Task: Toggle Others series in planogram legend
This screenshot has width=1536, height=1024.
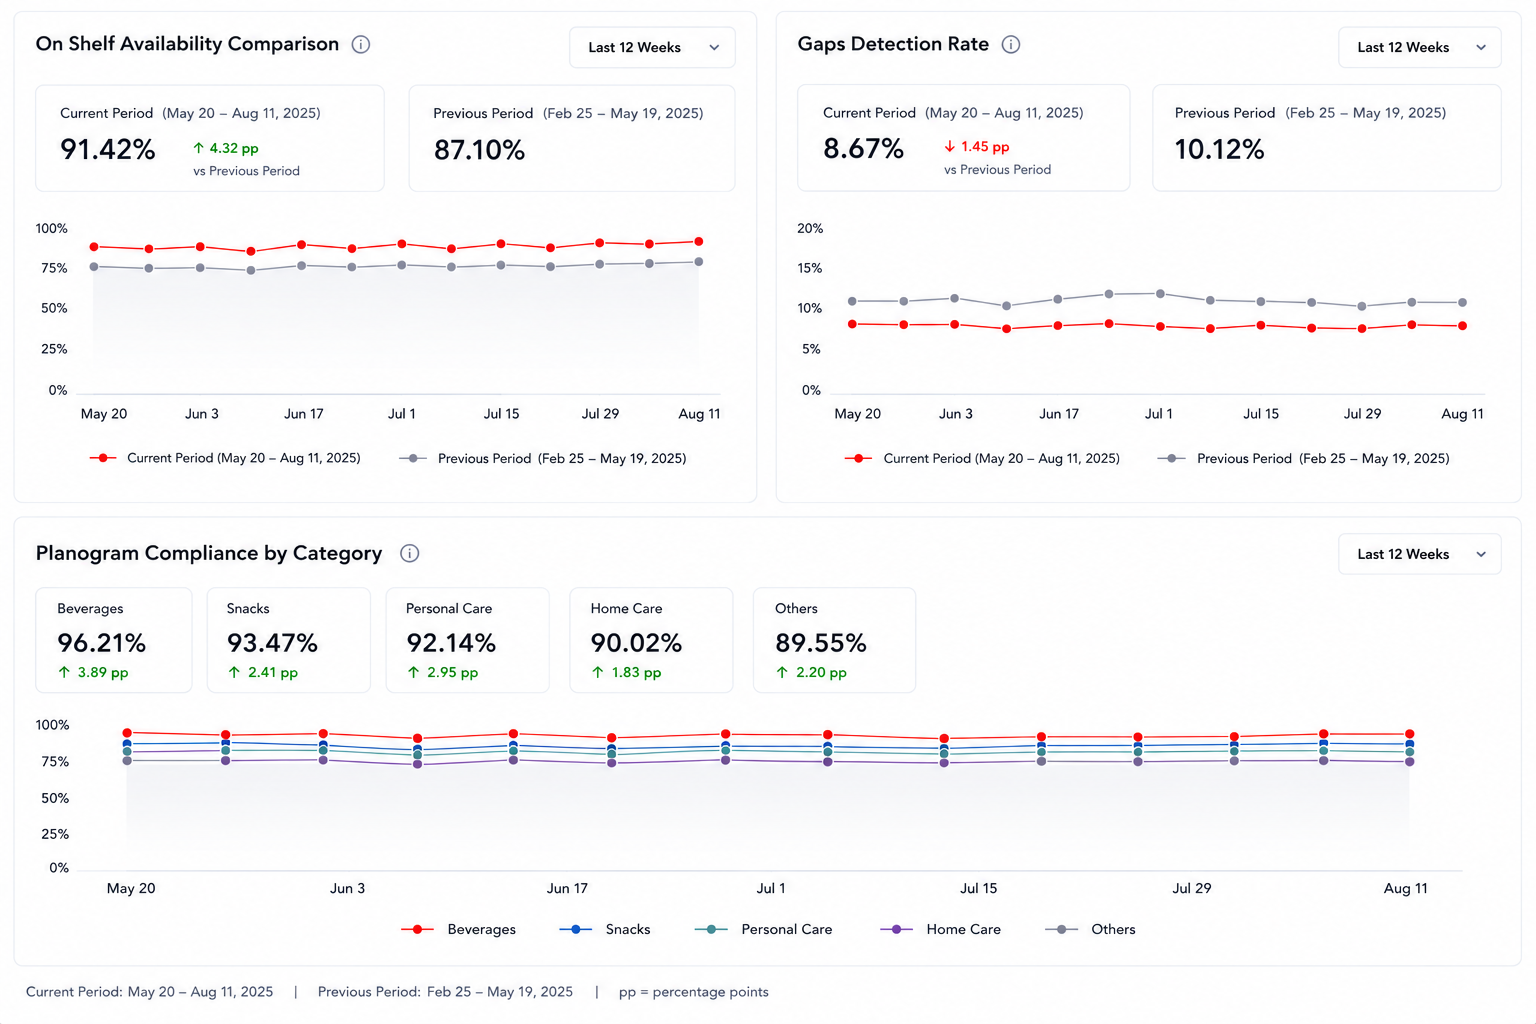Action: [x=1091, y=929]
